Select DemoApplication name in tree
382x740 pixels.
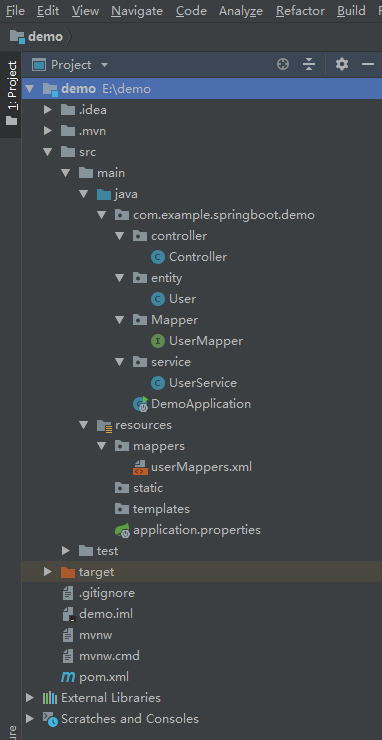[x=201, y=404]
